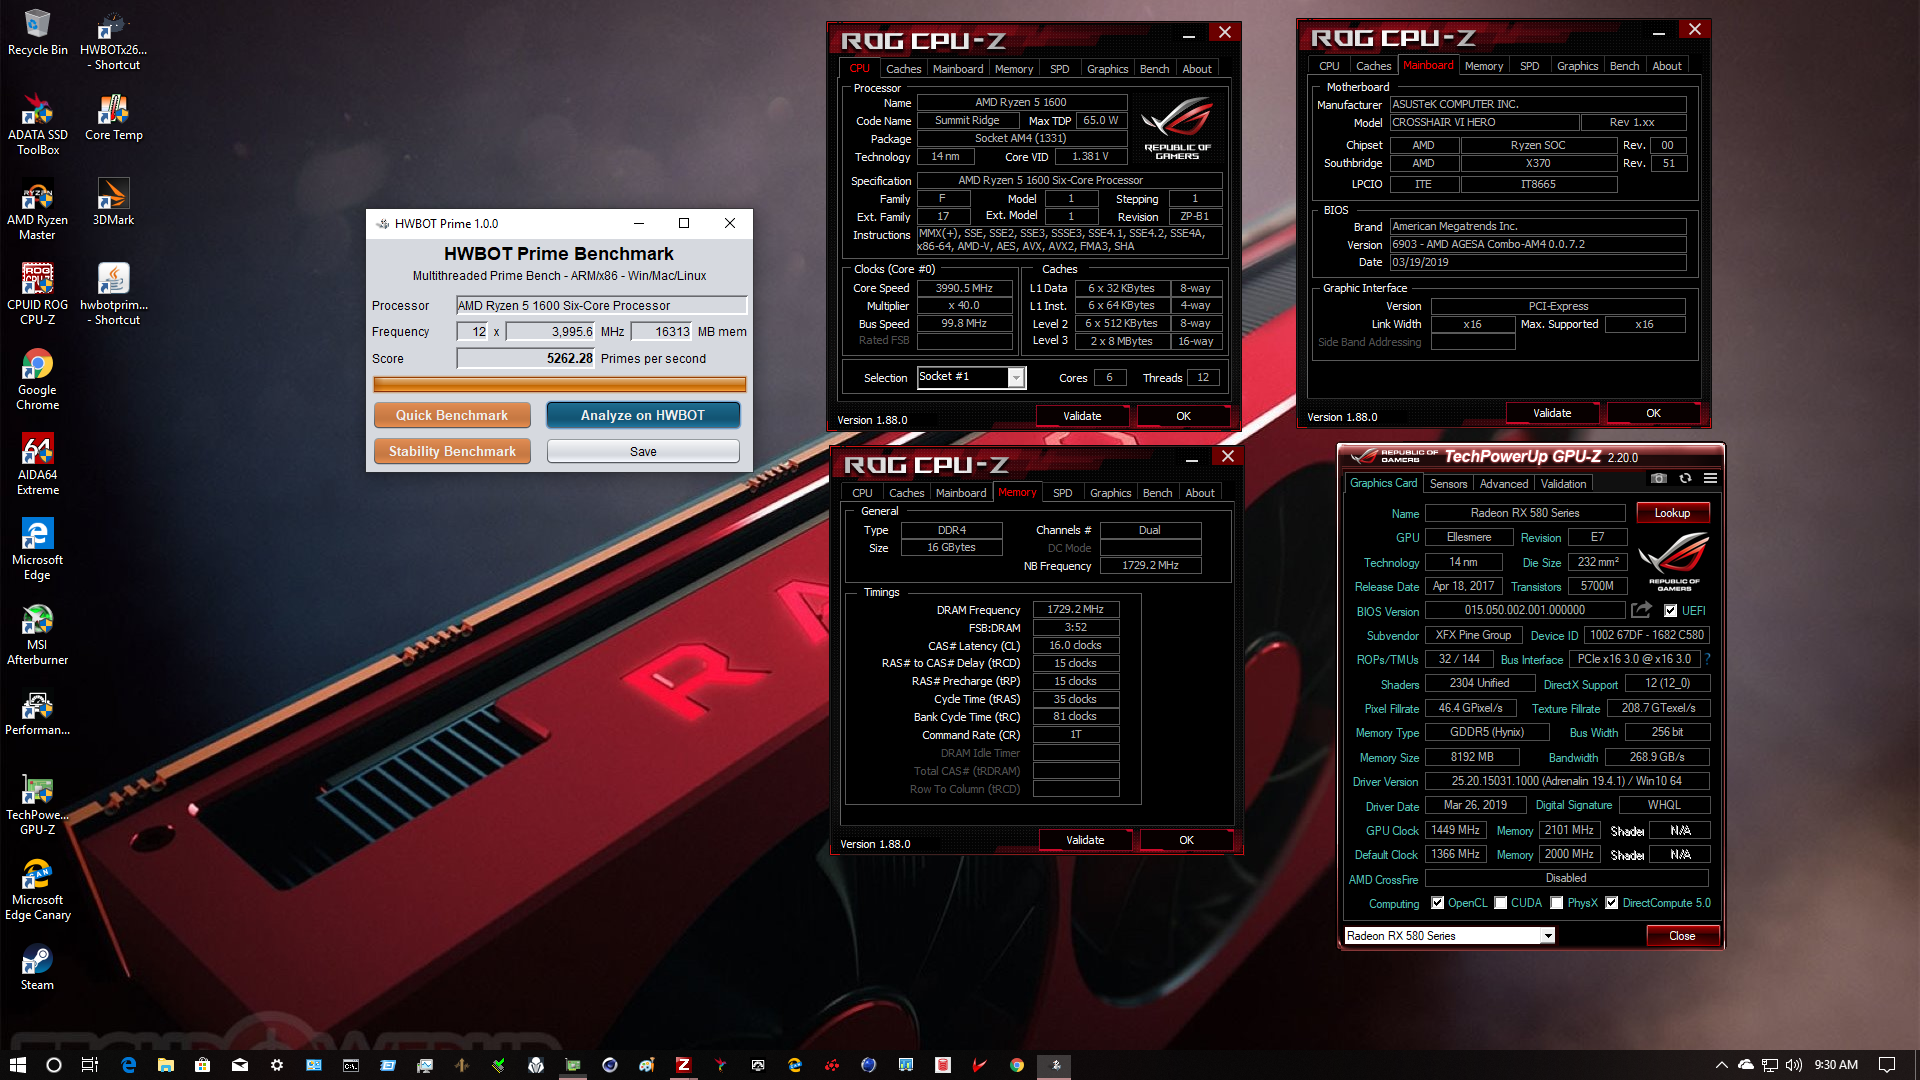Click the CPU-Z red Z taskbar icon

pos(683,1065)
